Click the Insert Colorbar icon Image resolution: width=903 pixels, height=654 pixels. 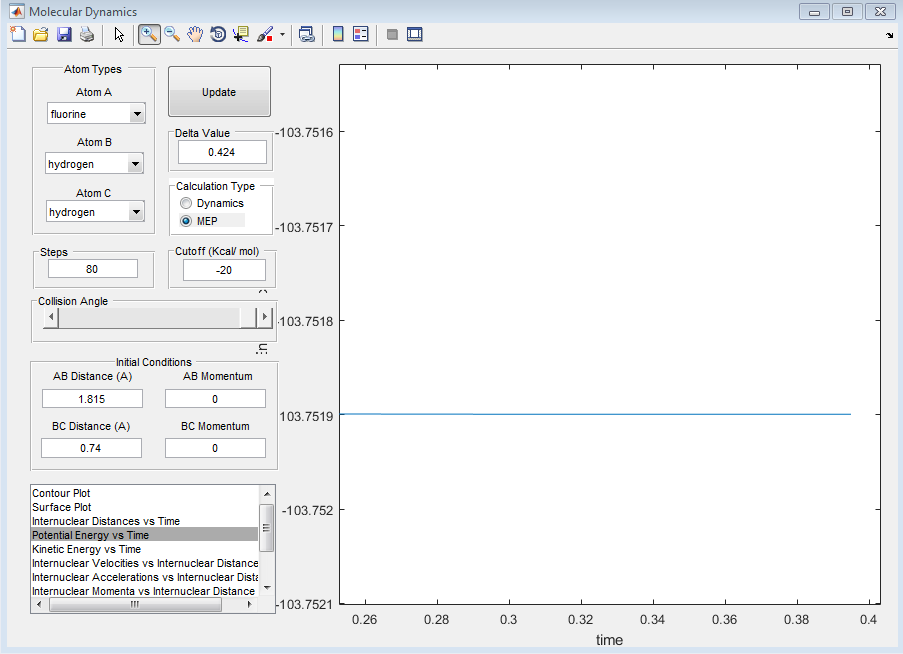338,34
